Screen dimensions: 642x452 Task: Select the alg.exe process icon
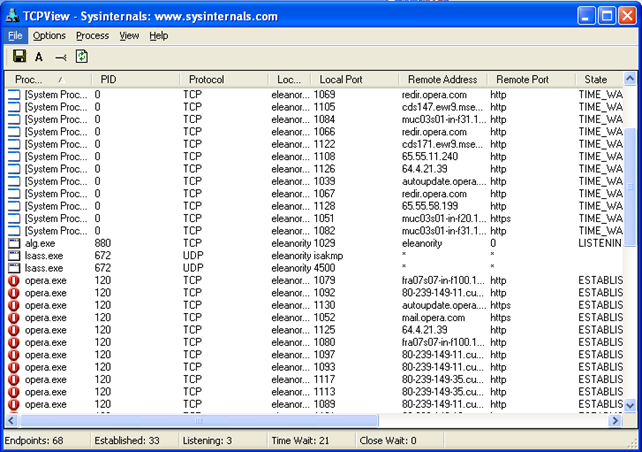[14, 243]
